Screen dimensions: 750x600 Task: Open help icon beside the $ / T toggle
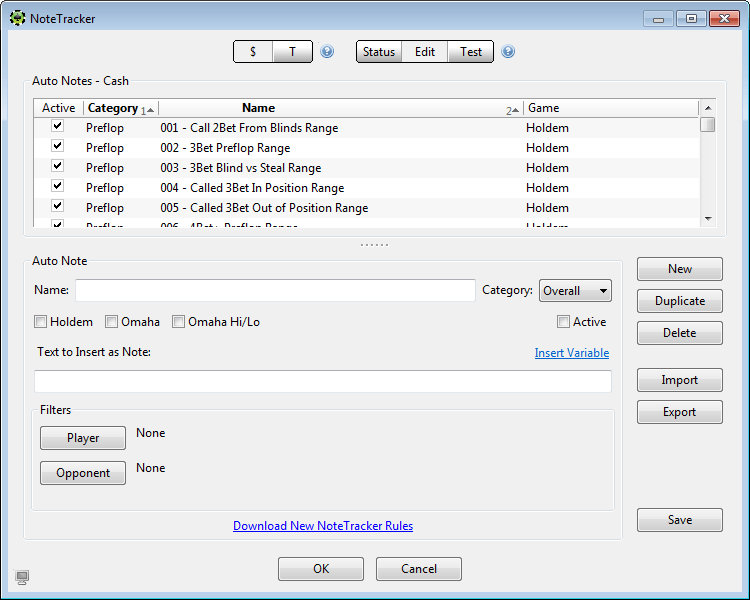[327, 51]
